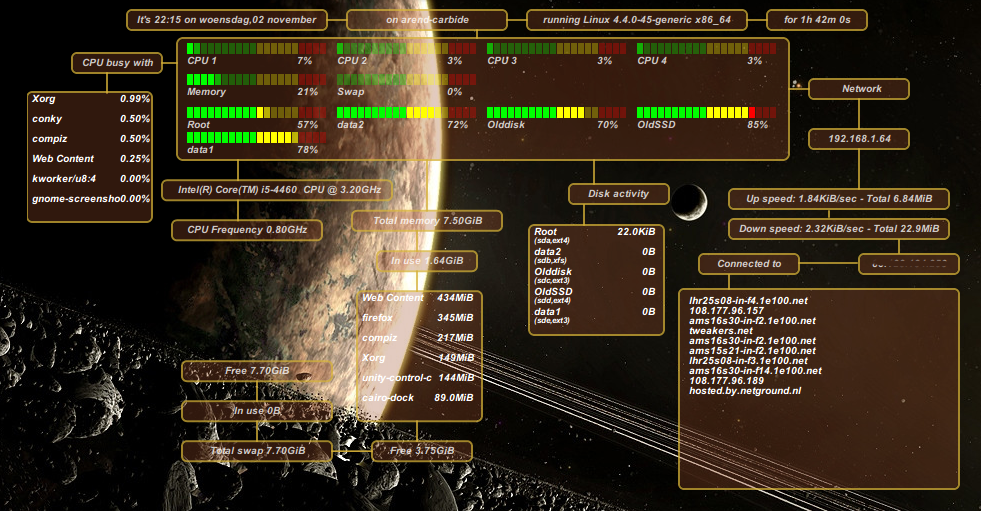Click the "In use 1.64GiB" memory box
The width and height of the screenshot is (981, 511).
427,261
